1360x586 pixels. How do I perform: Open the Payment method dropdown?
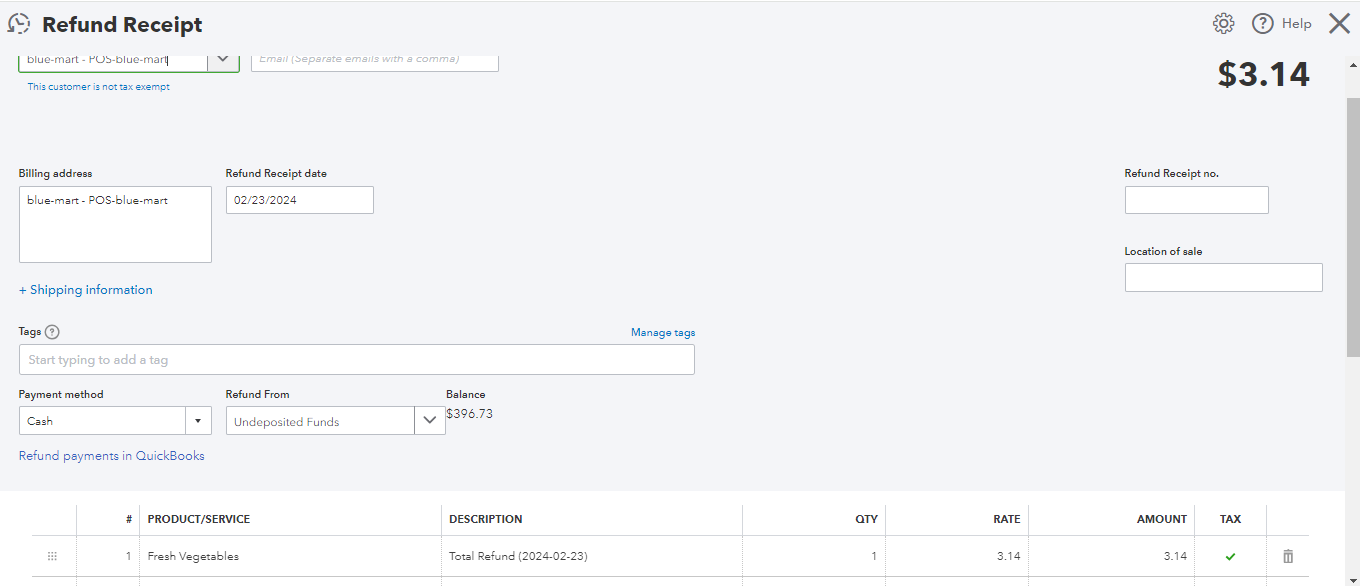pyautogui.click(x=198, y=421)
